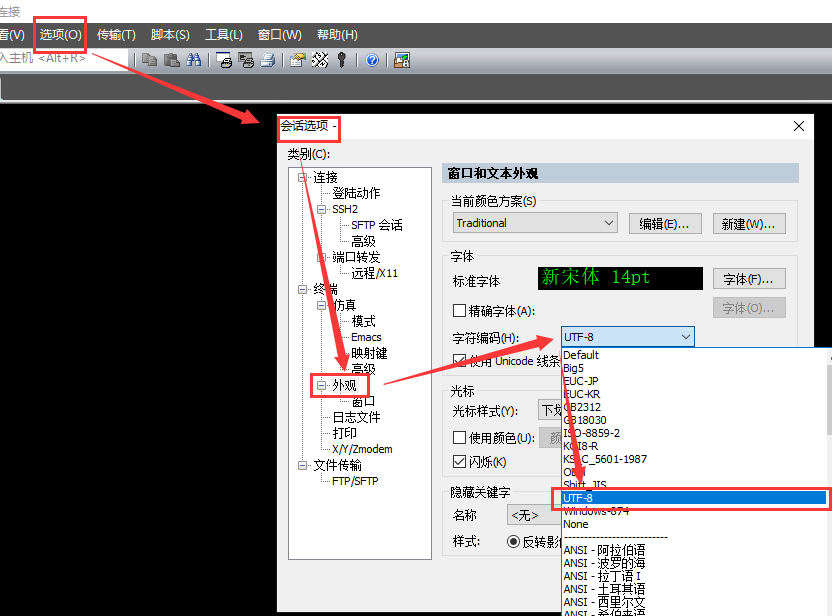Choose EUC-JP in the encoding list

click(x=580, y=381)
